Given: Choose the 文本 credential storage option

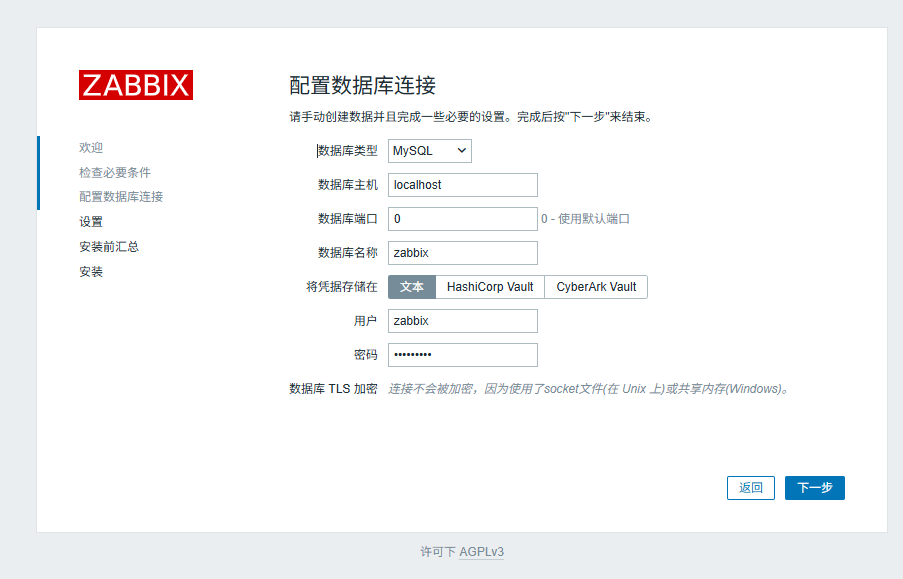Looking at the screenshot, I should click(412, 287).
